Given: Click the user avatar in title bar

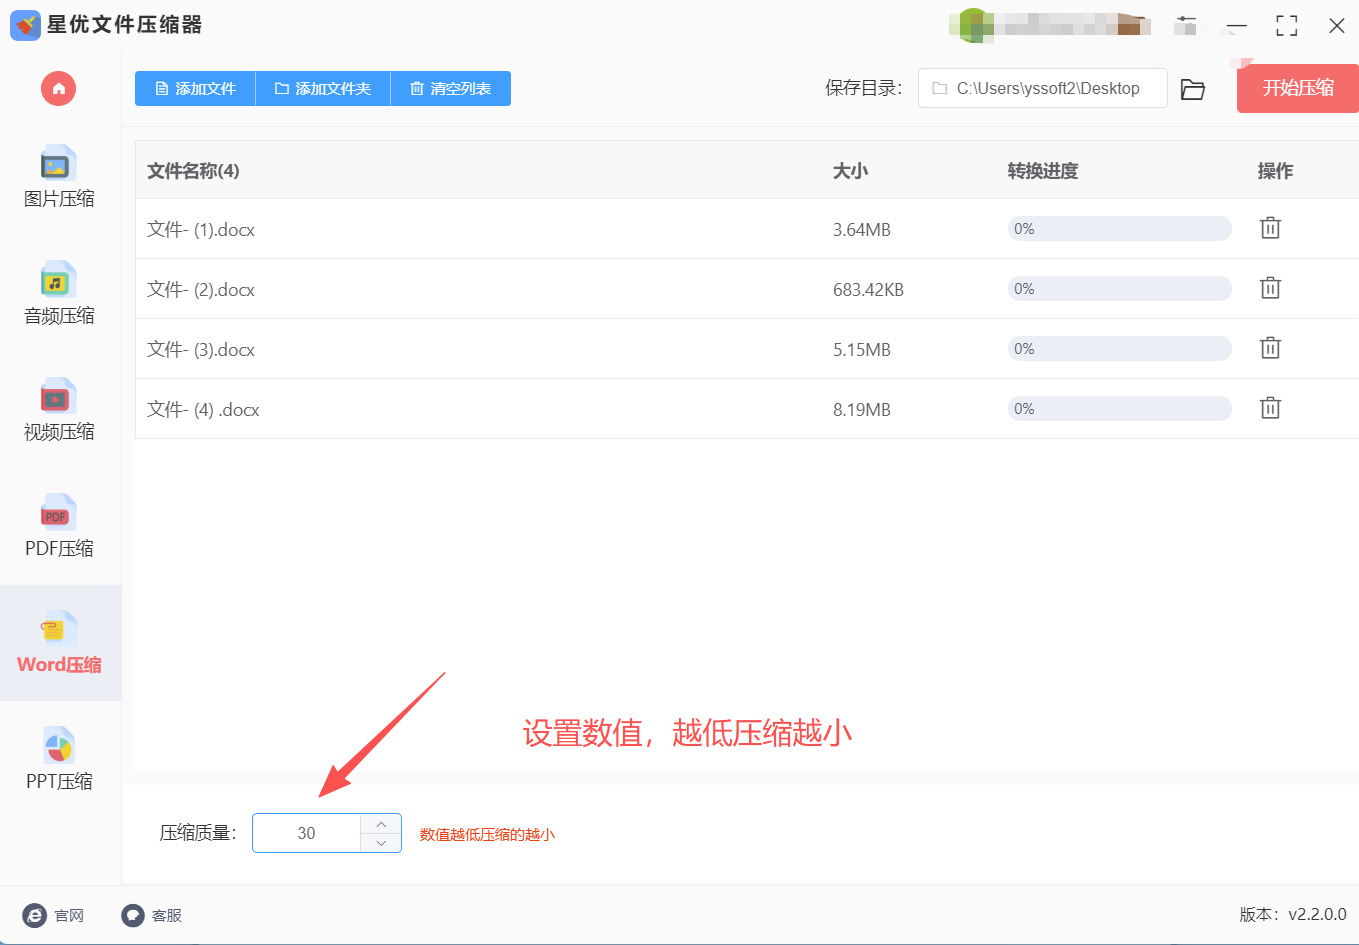Looking at the screenshot, I should pyautogui.click(x=973, y=25).
